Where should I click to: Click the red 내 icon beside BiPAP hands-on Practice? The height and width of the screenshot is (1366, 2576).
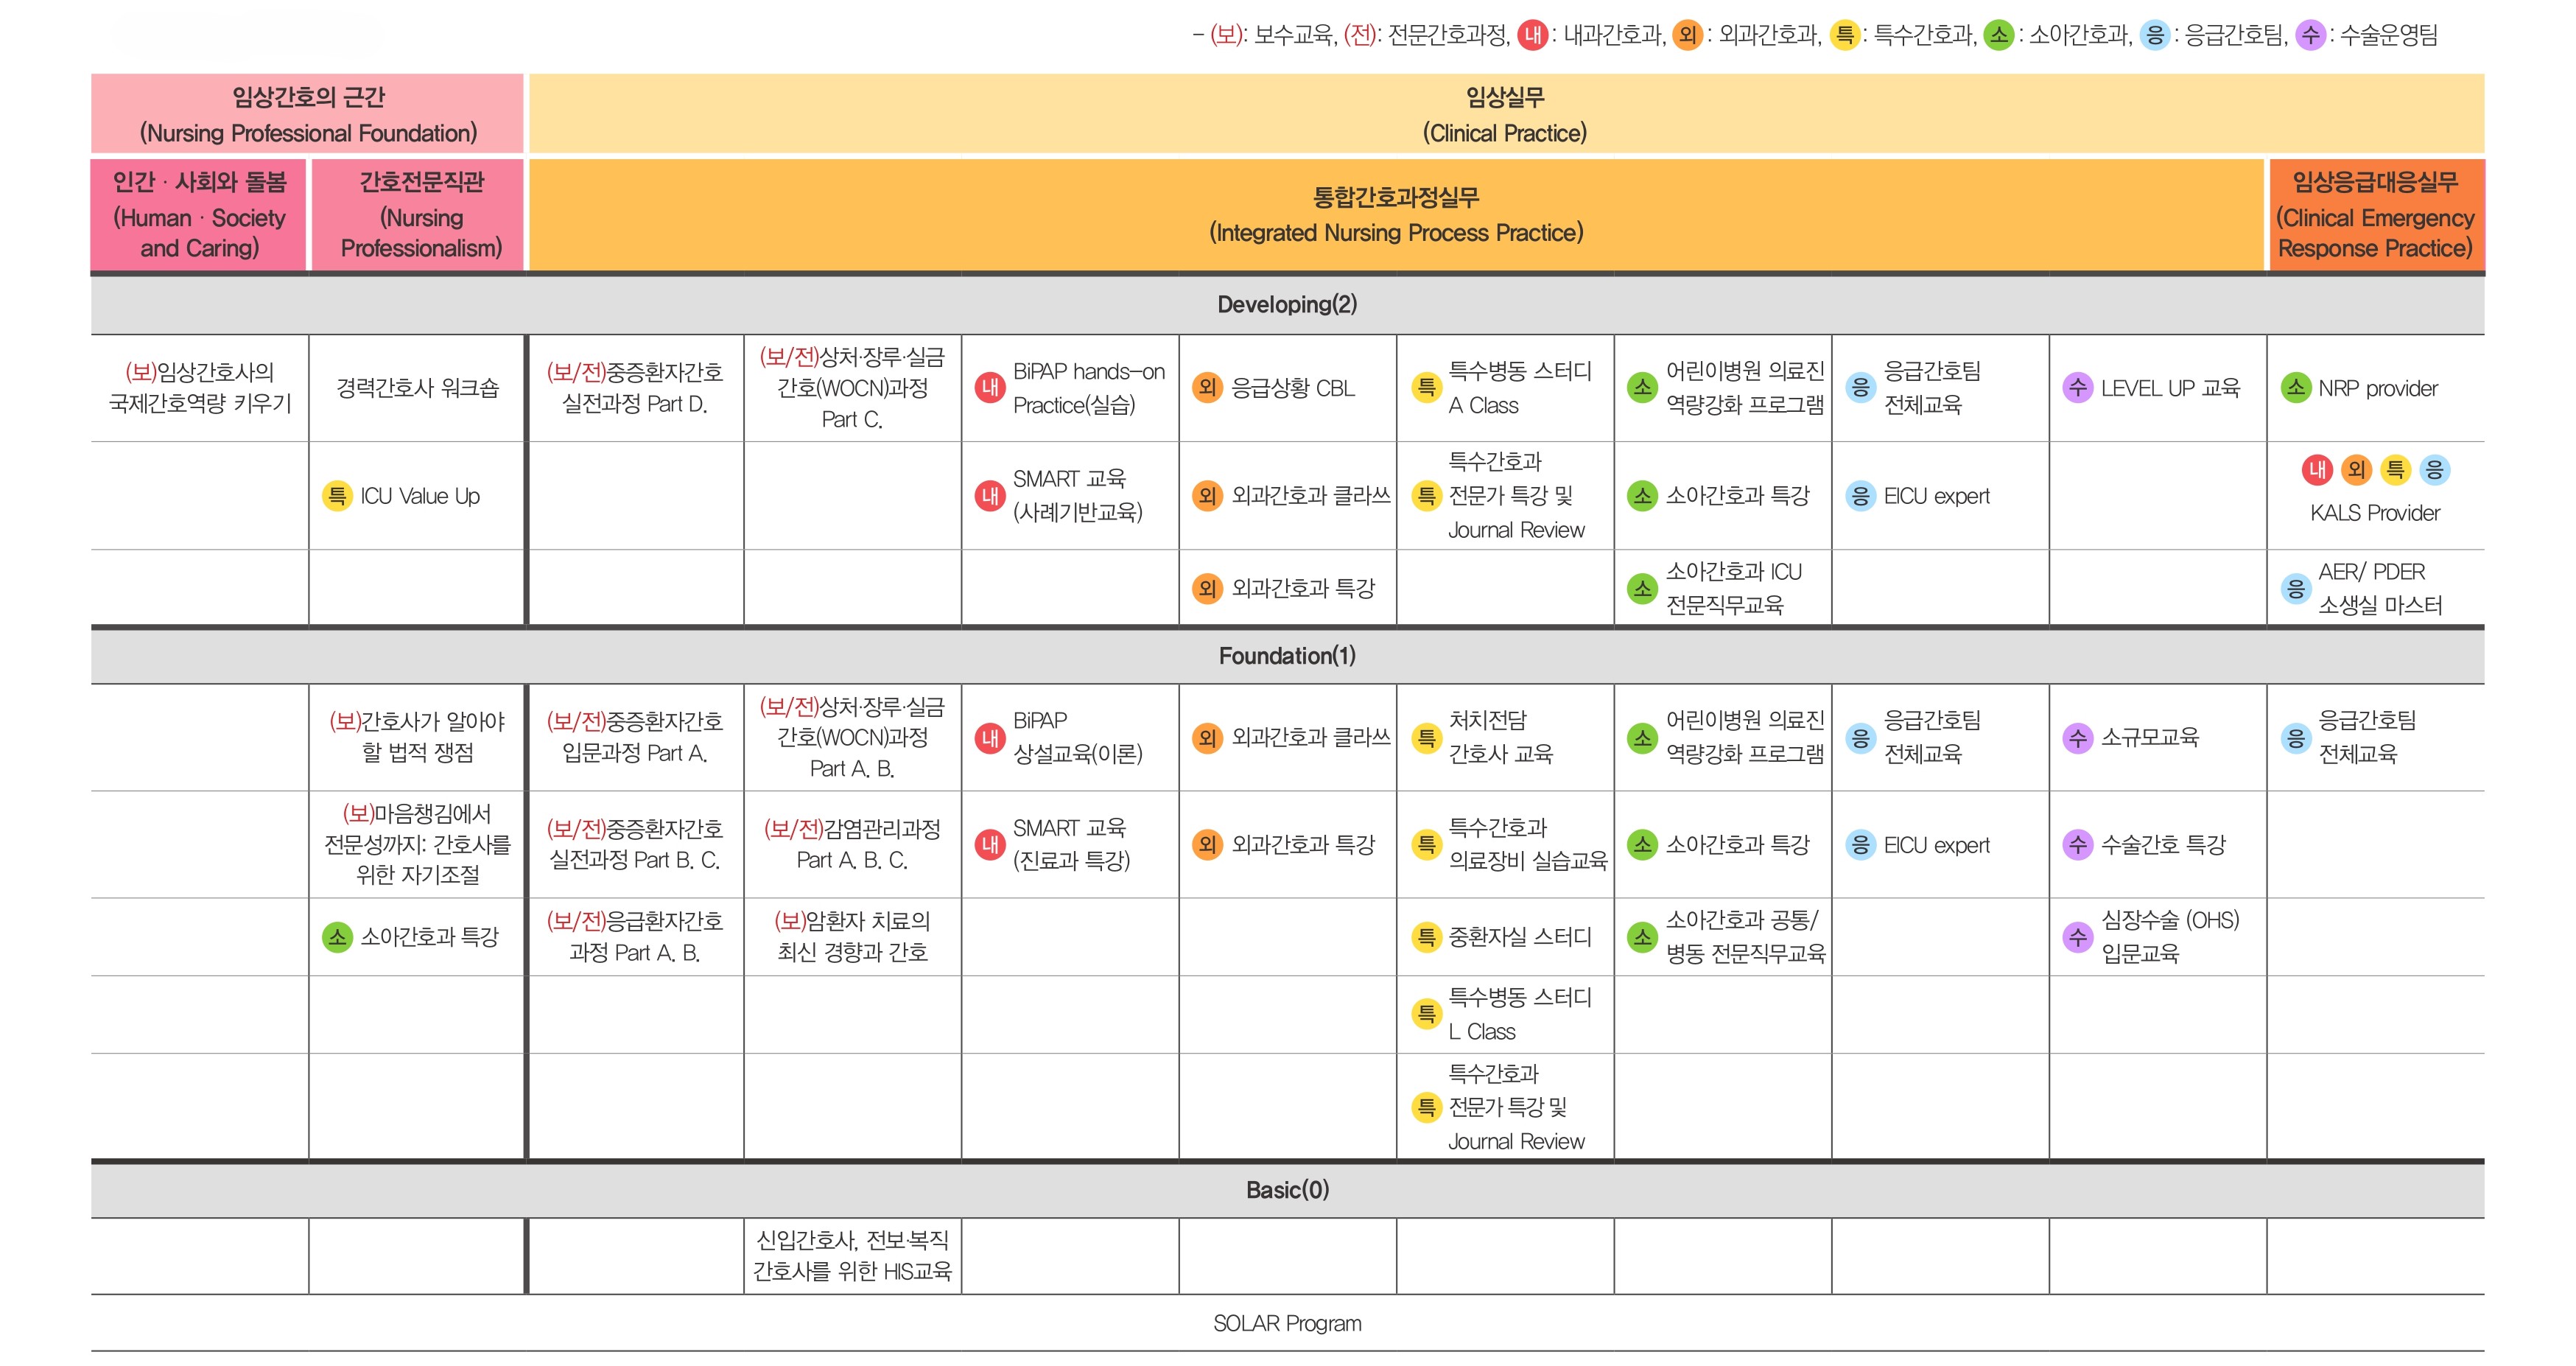[x=990, y=388]
